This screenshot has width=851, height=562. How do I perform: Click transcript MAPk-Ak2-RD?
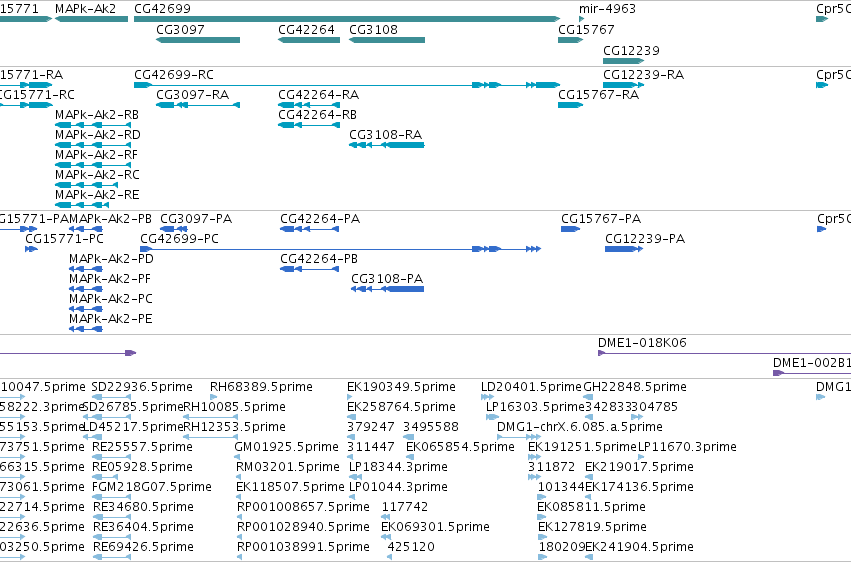(x=93, y=145)
